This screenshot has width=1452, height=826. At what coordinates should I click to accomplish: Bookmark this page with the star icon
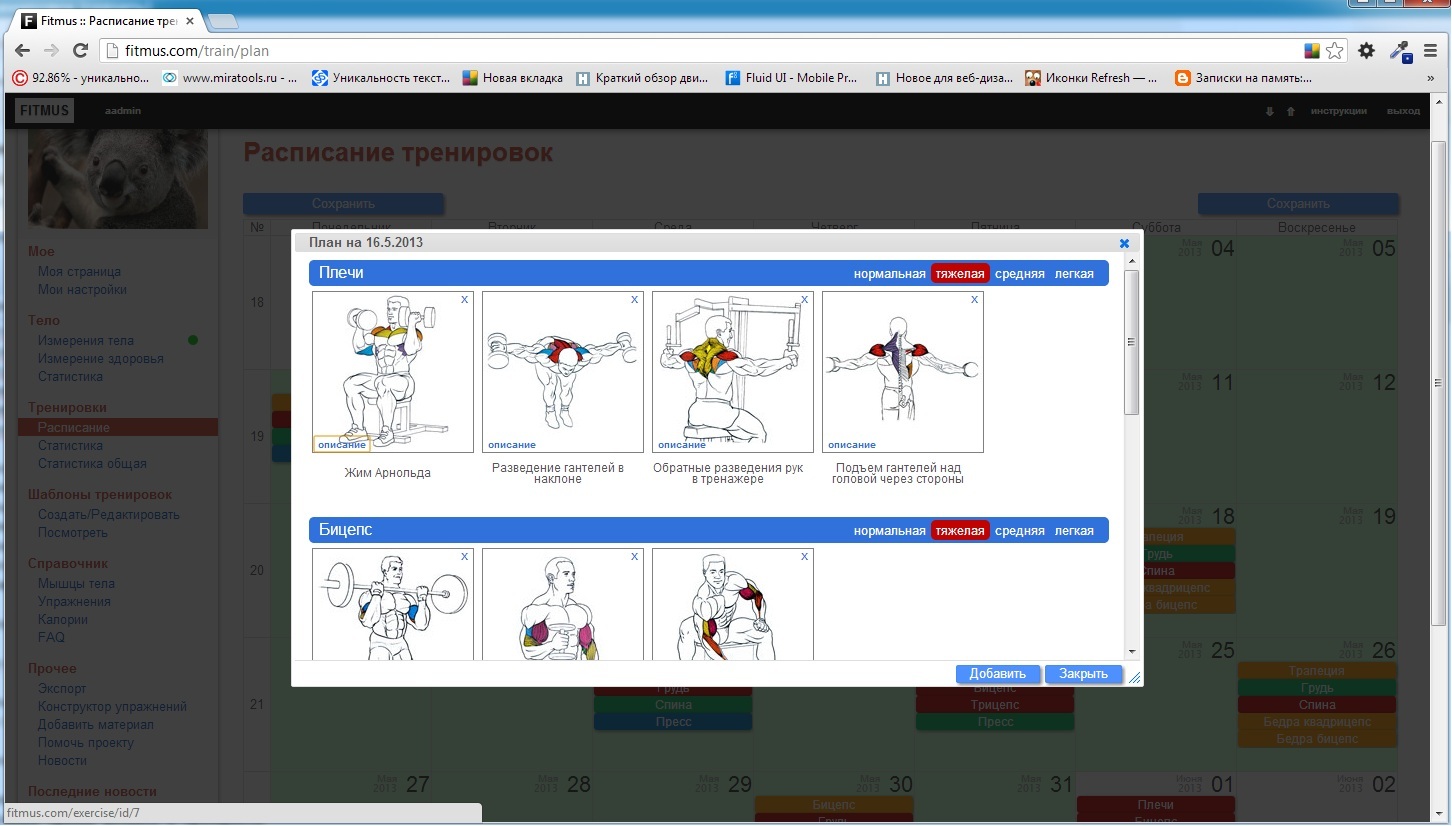click(1334, 51)
